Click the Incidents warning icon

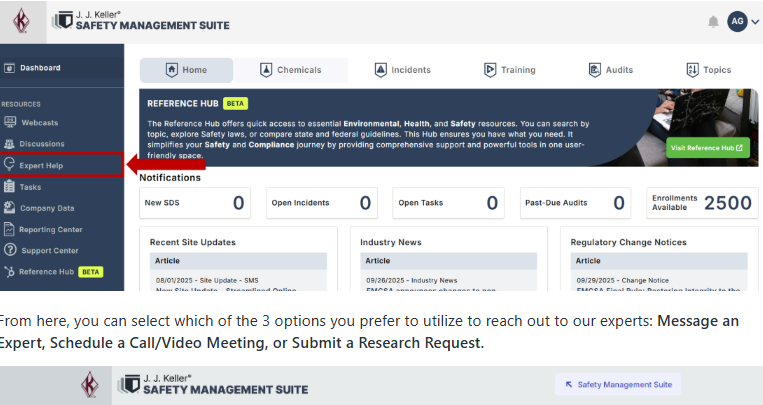[x=381, y=70]
